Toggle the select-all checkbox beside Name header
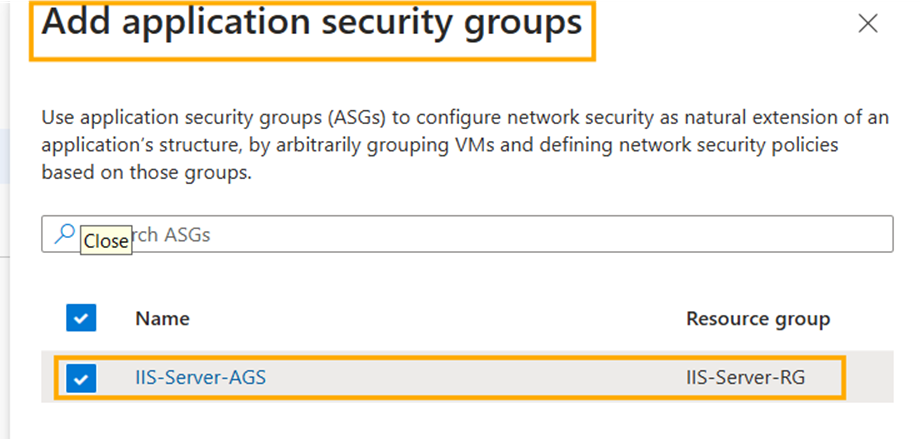Image resolution: width=920 pixels, height=439 pixels. click(x=81, y=319)
